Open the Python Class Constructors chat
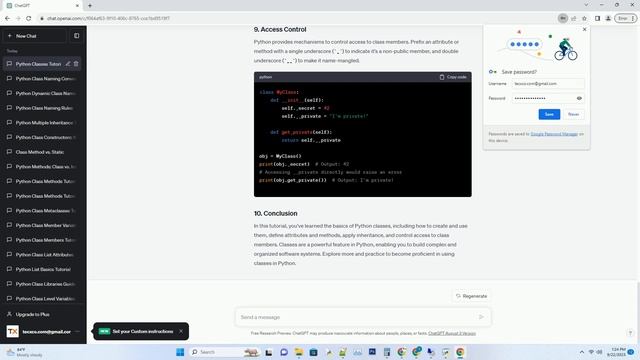Image resolution: width=640 pixels, height=360 pixels. tap(43, 138)
